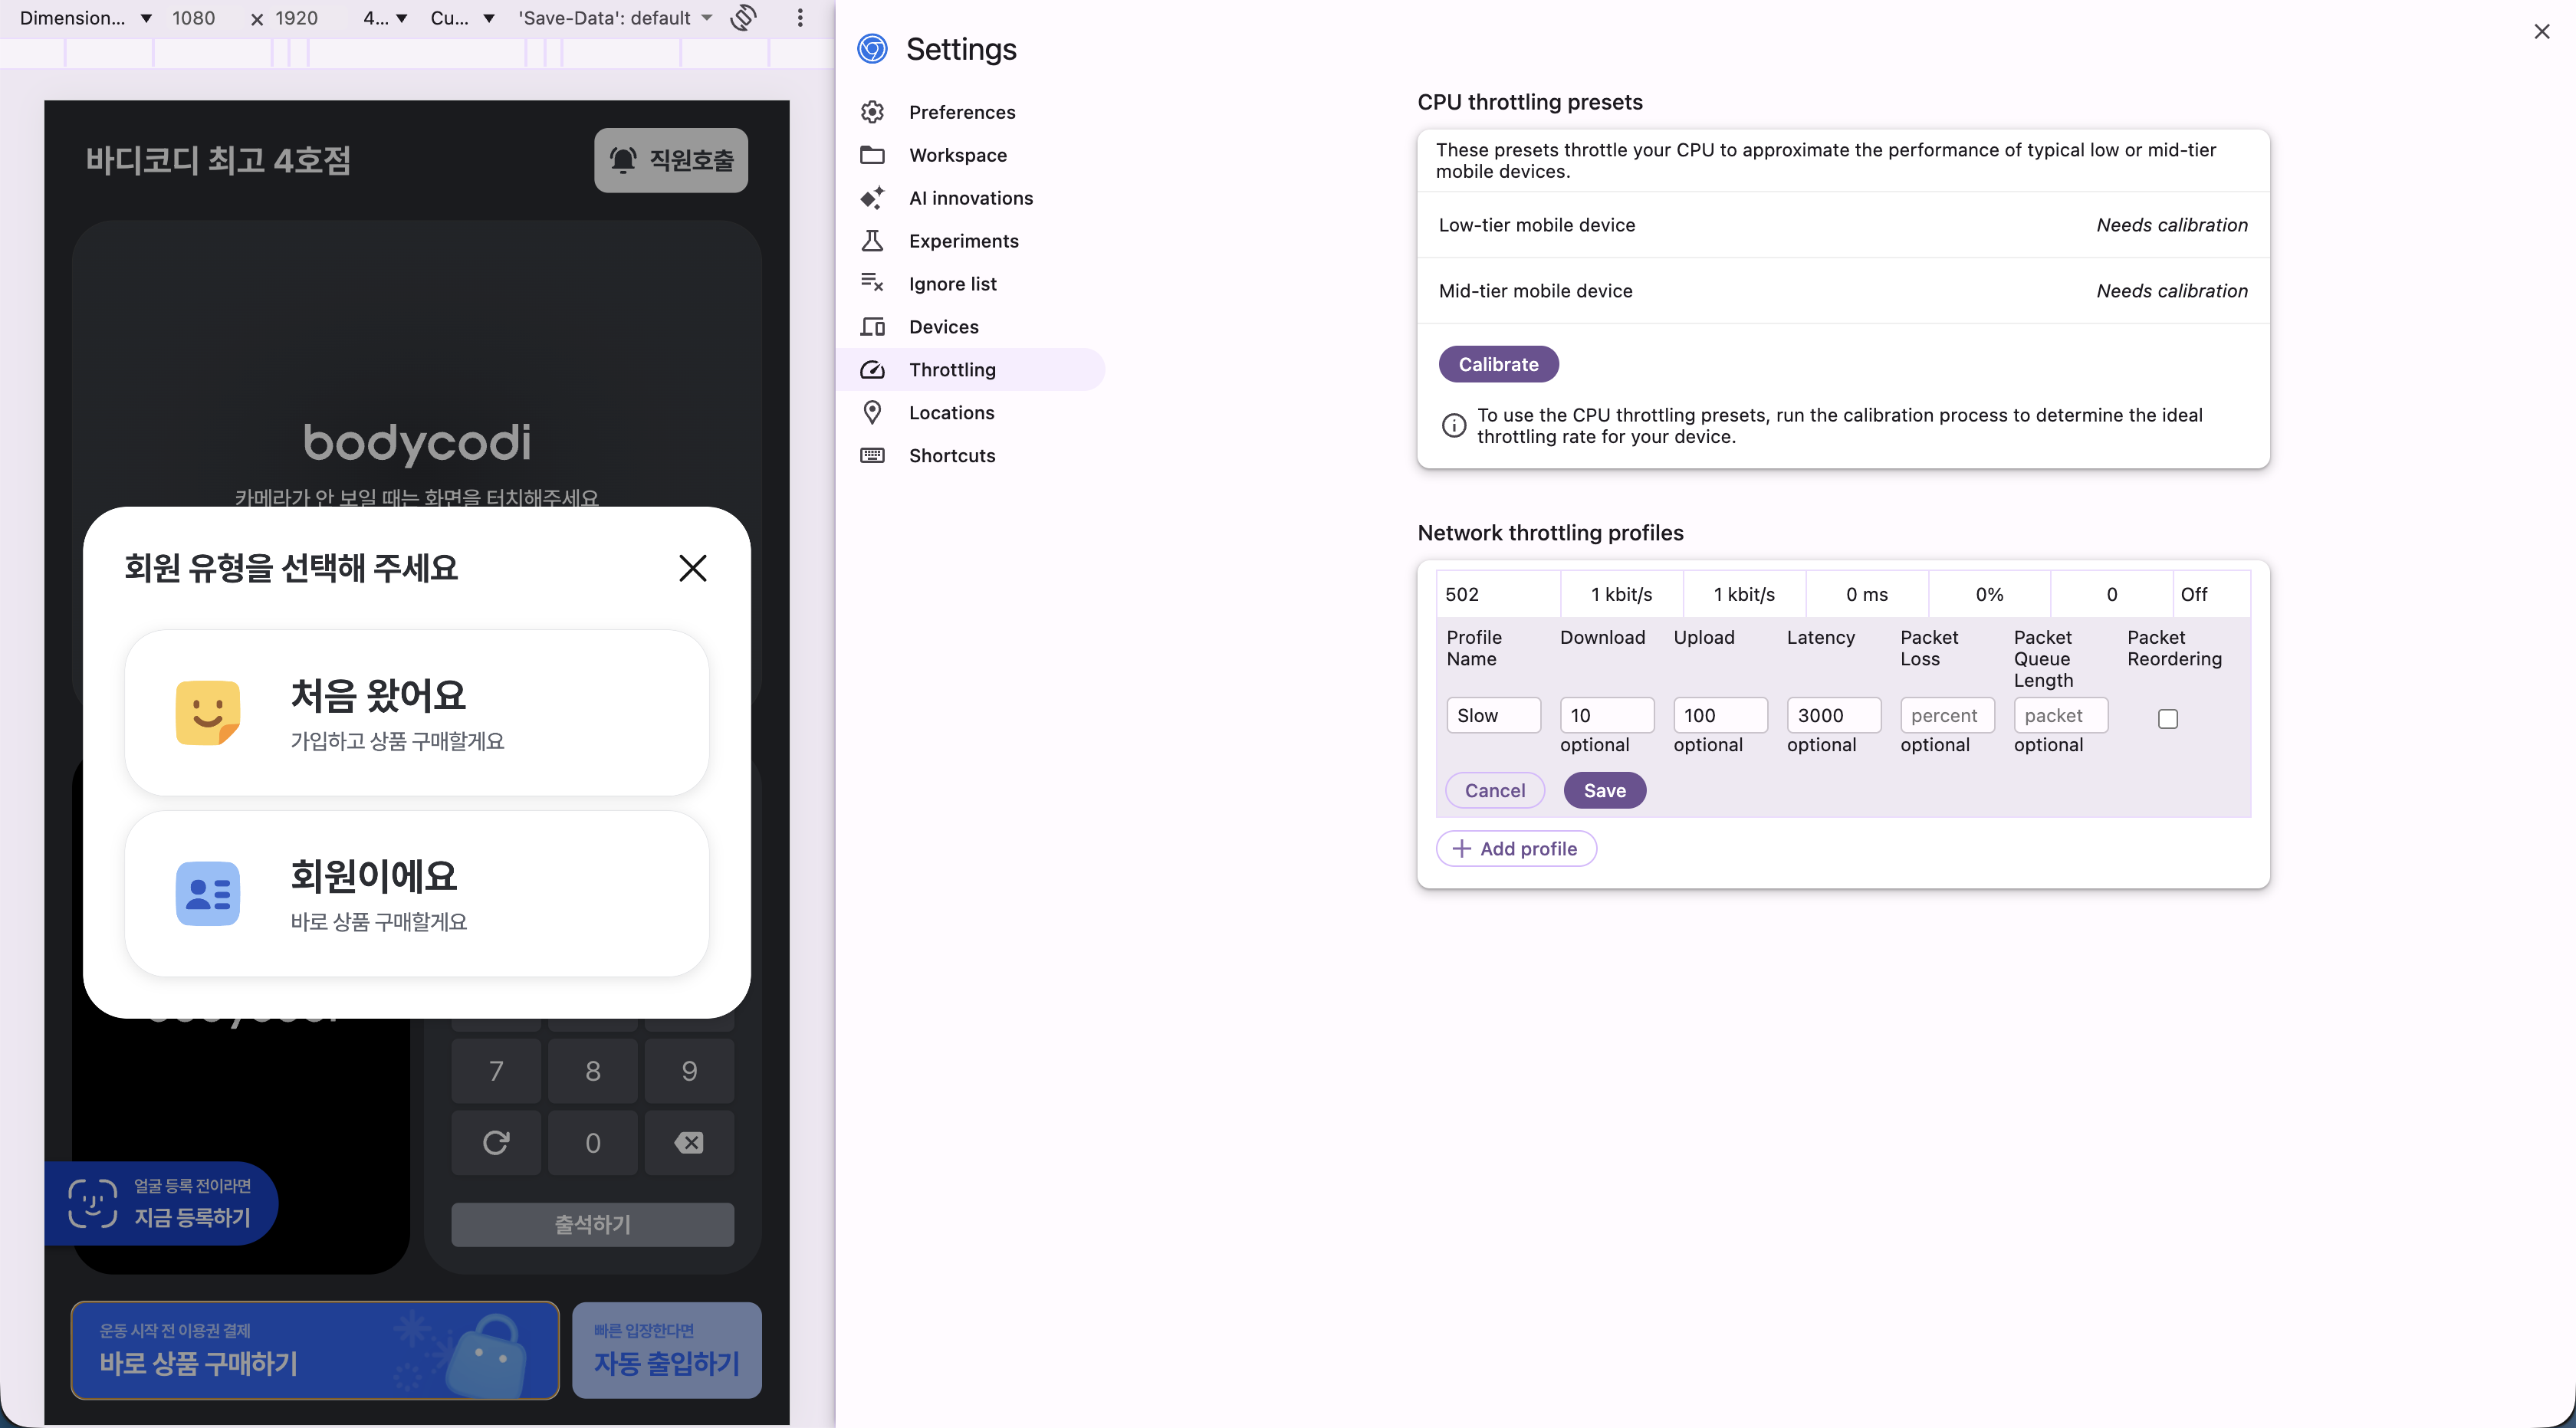Click the Latency input field
Viewport: 2576px width, 1428px height.
click(x=1832, y=715)
